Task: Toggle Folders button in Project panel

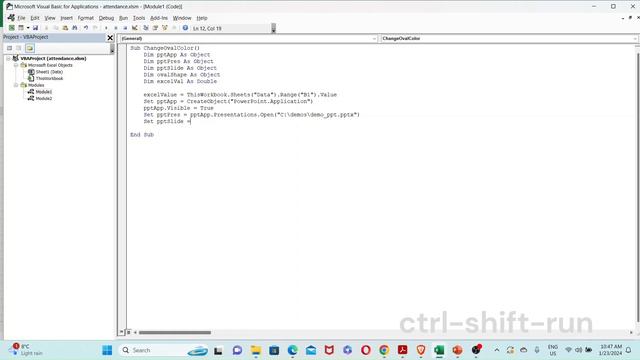Action: (29, 48)
